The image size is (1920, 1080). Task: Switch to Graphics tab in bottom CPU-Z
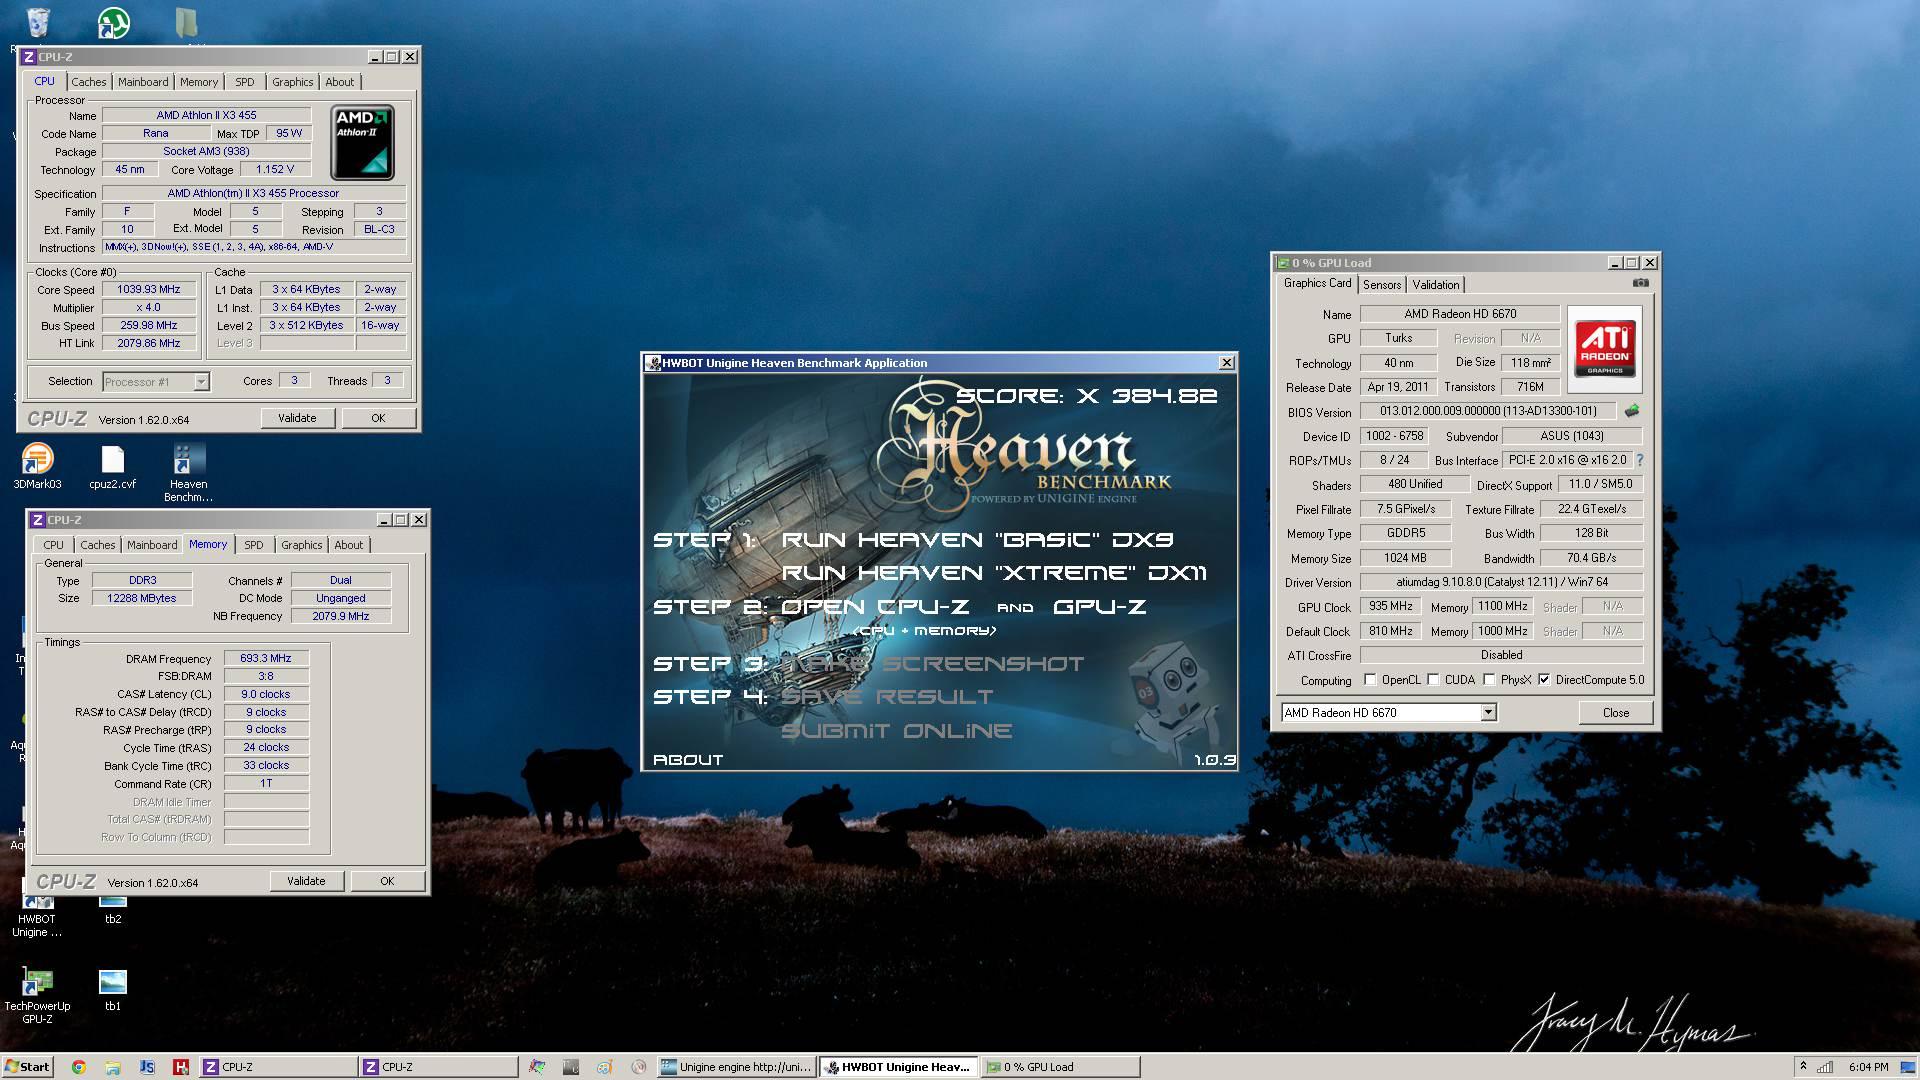(x=301, y=545)
